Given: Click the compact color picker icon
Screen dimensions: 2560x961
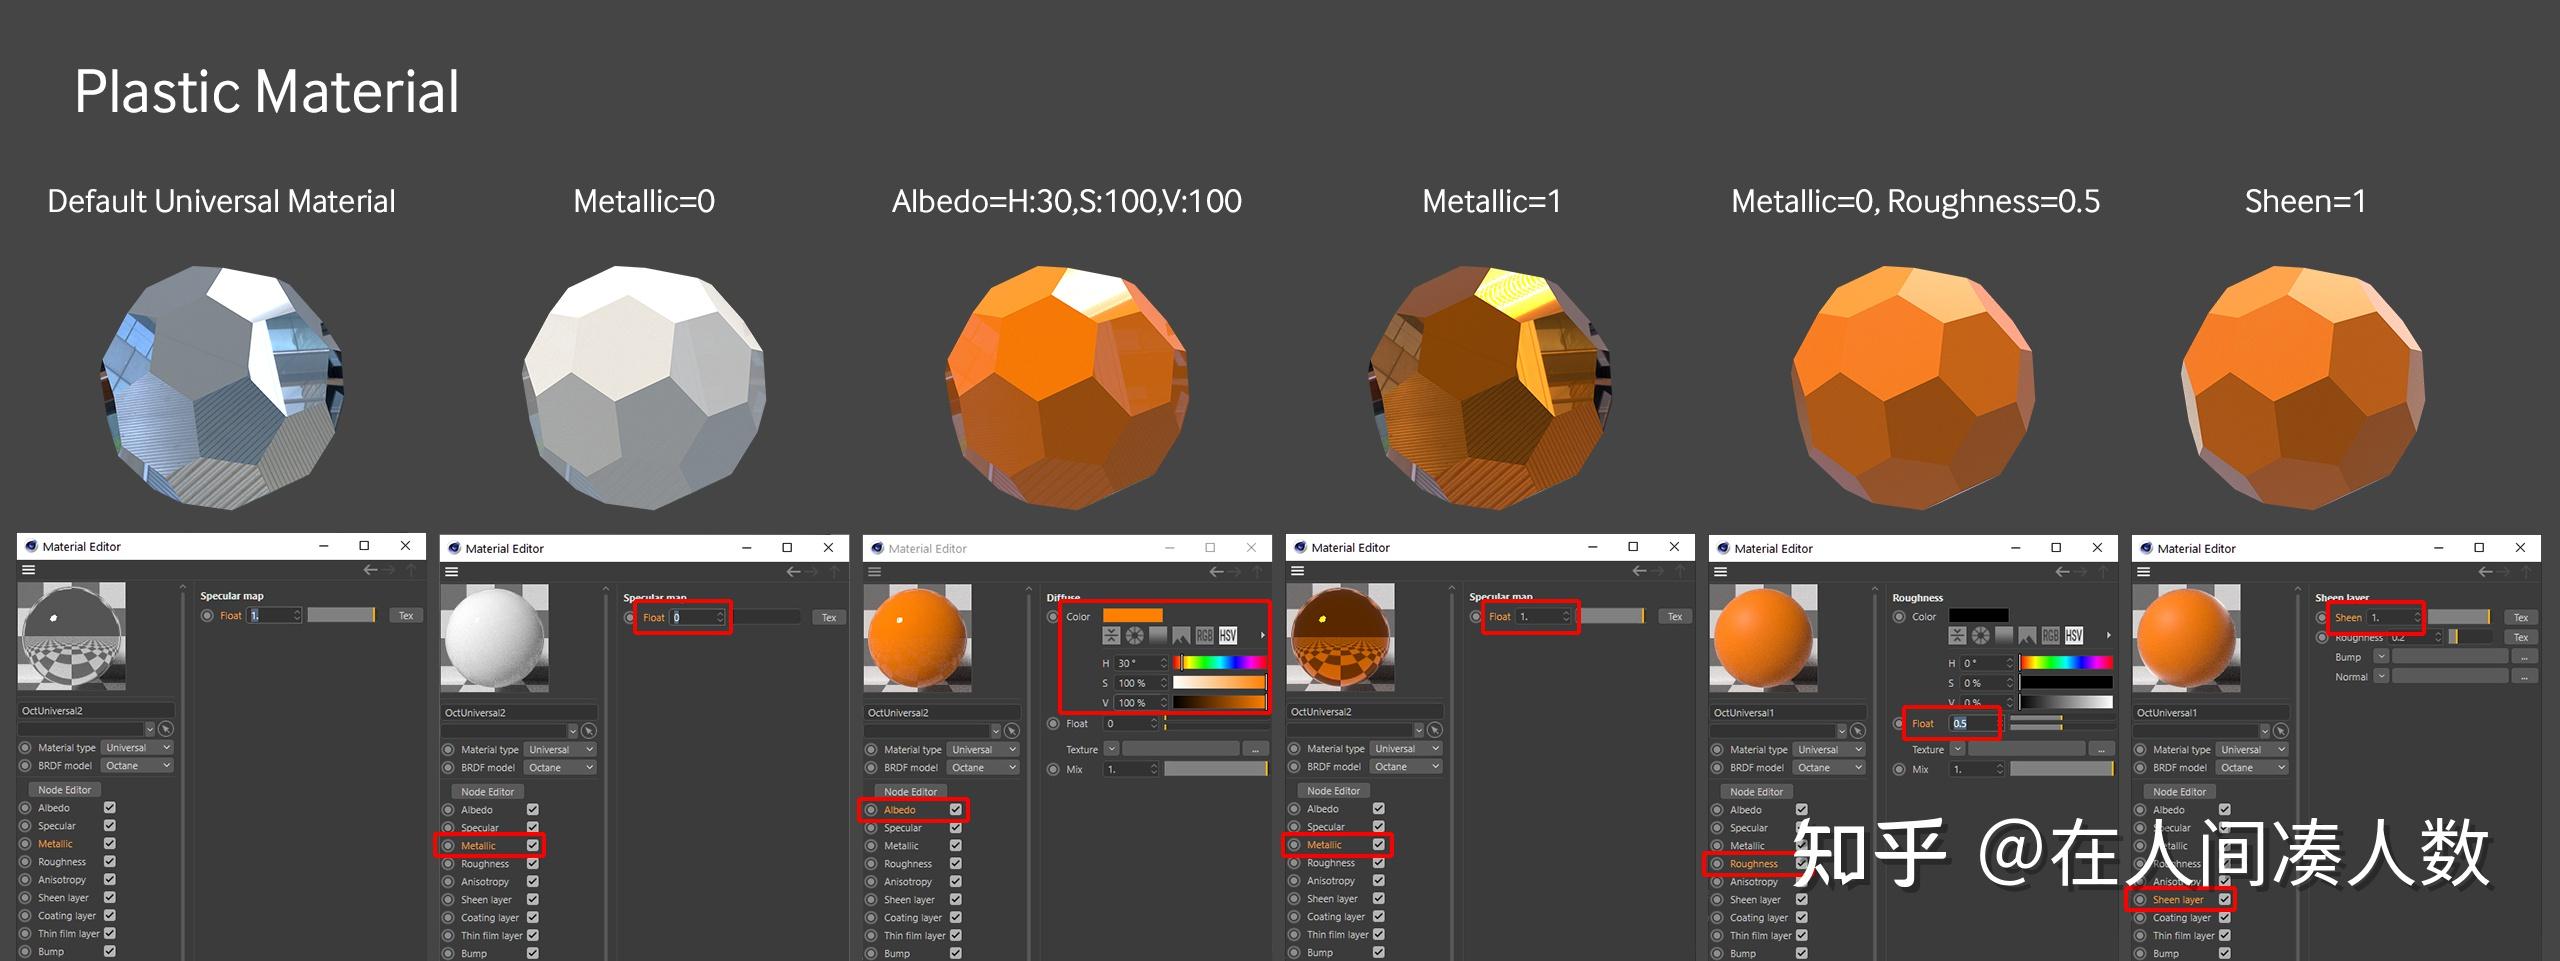Looking at the screenshot, I should click(x=1111, y=635).
